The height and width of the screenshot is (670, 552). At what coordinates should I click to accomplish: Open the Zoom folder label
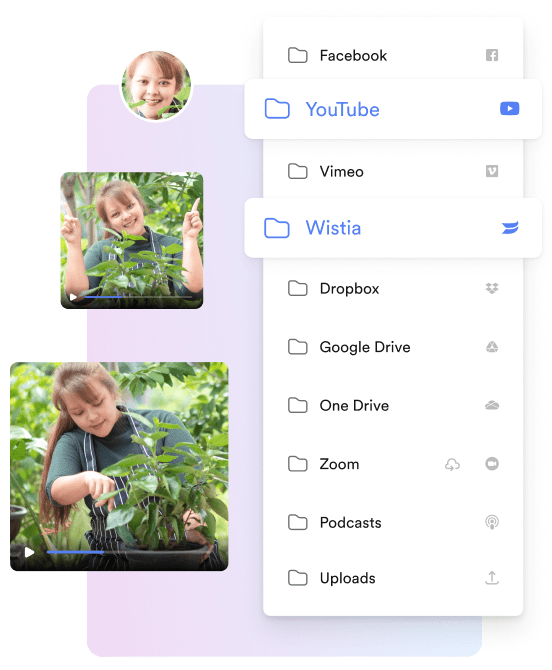coord(339,464)
